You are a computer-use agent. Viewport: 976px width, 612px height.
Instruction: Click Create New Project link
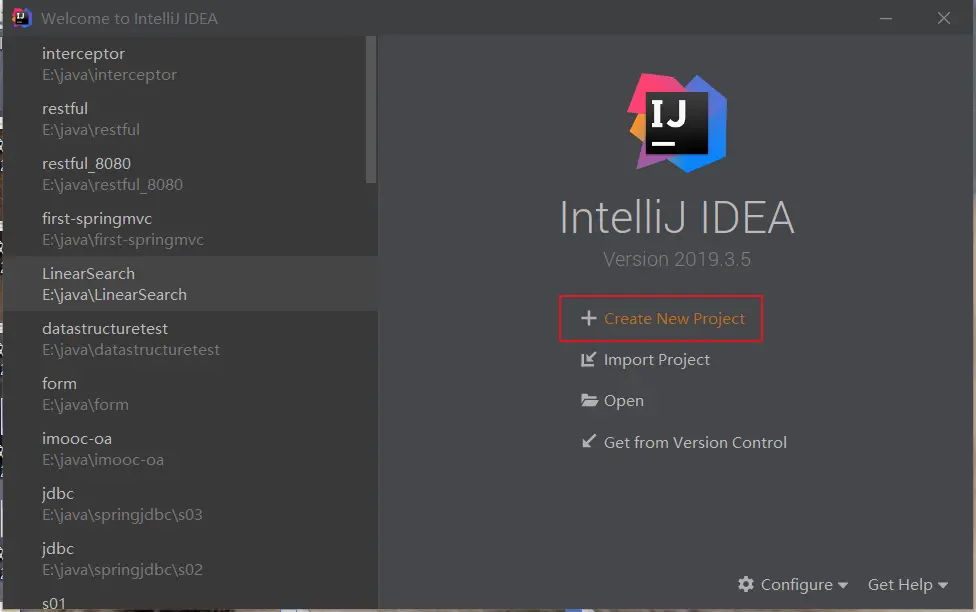coord(674,319)
